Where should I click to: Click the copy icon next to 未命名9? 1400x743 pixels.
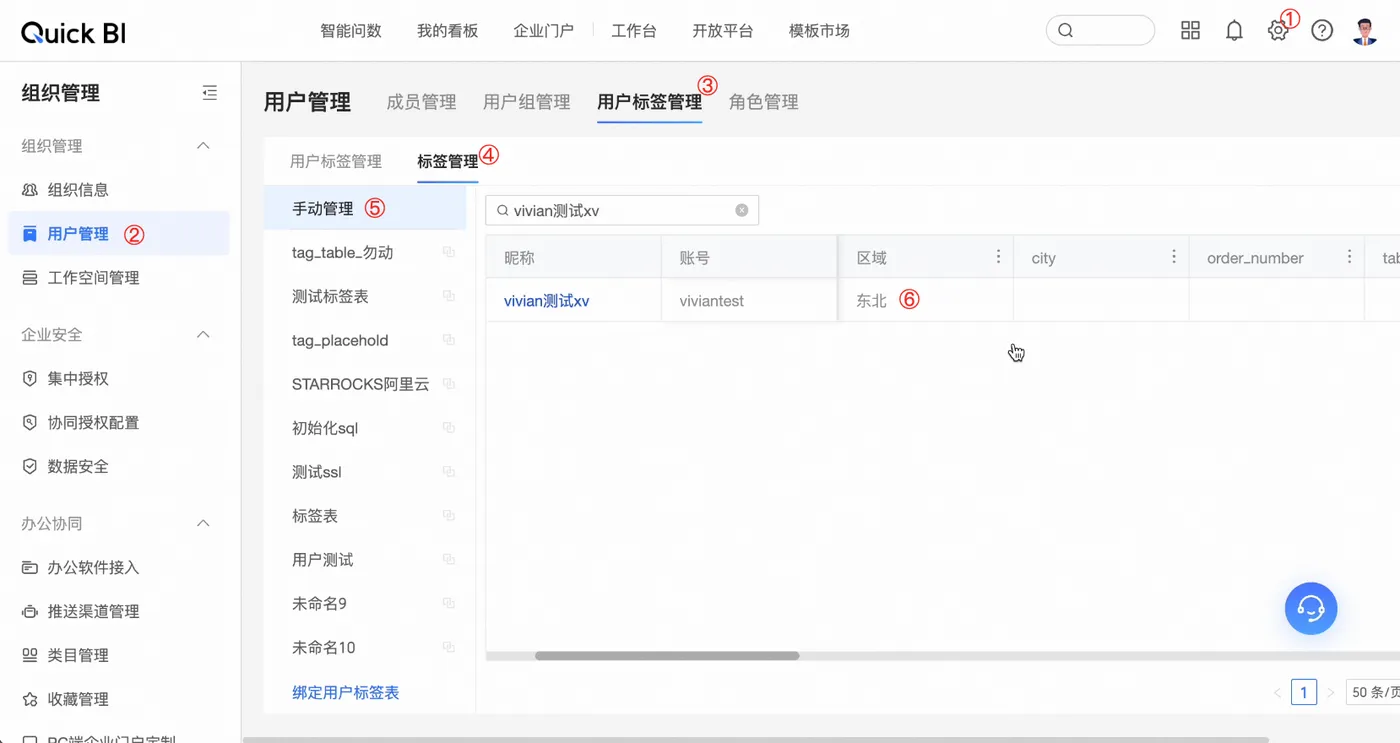pos(448,603)
